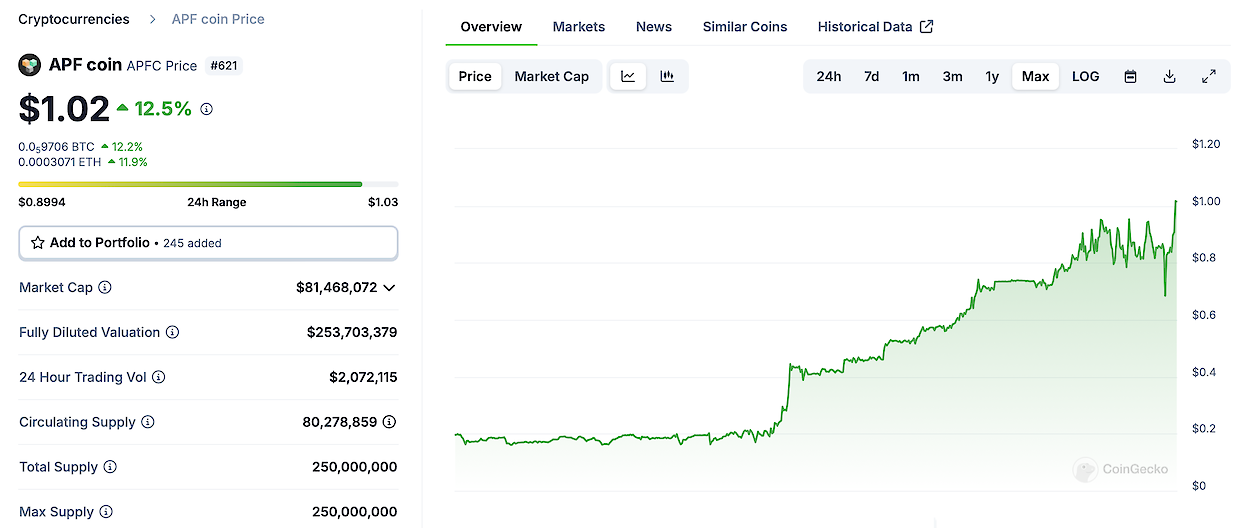Expand Market Cap details chevron

[x=389, y=288]
